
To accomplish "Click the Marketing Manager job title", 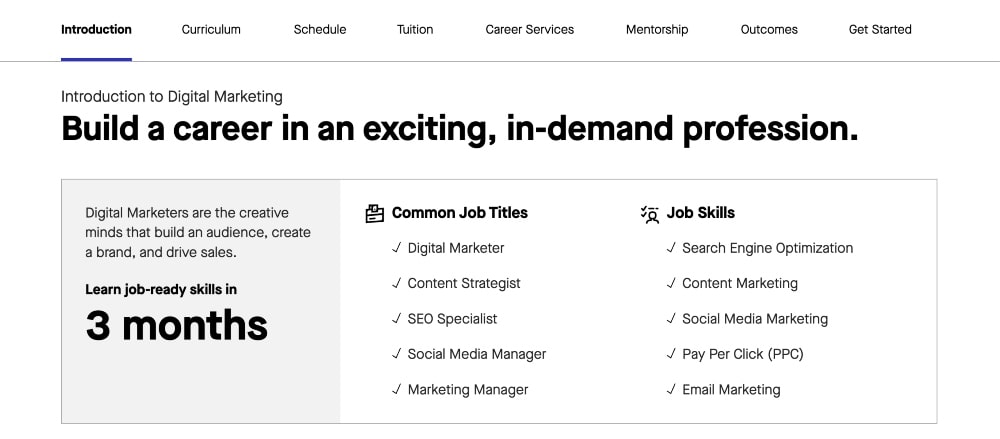I will (468, 389).
